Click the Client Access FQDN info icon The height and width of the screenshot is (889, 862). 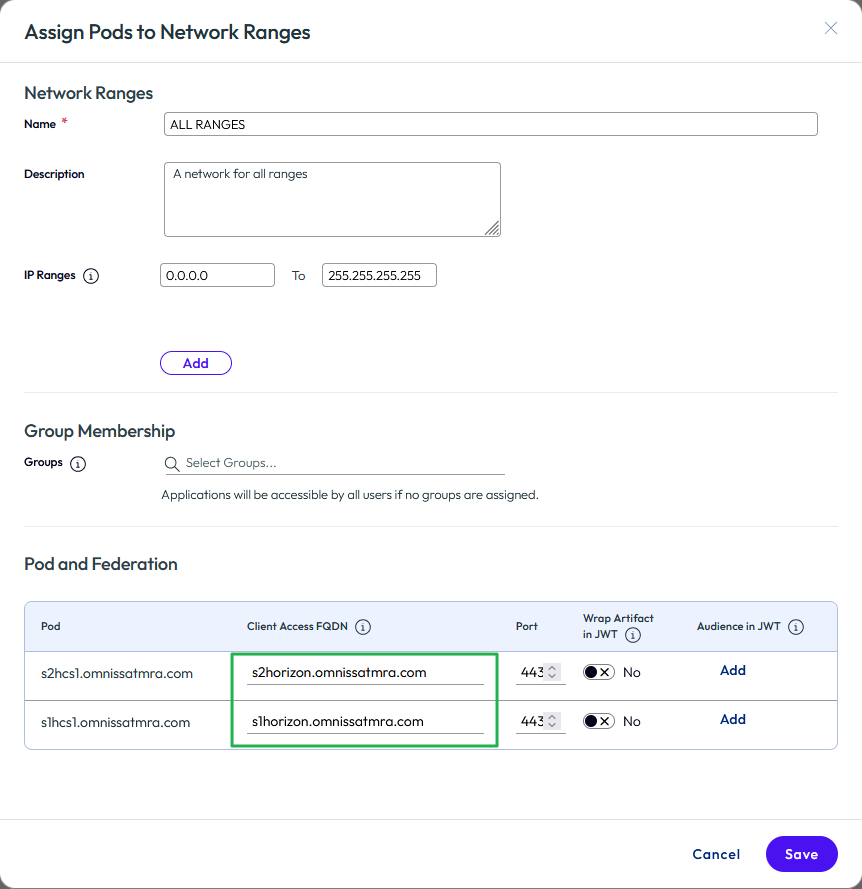pos(363,627)
